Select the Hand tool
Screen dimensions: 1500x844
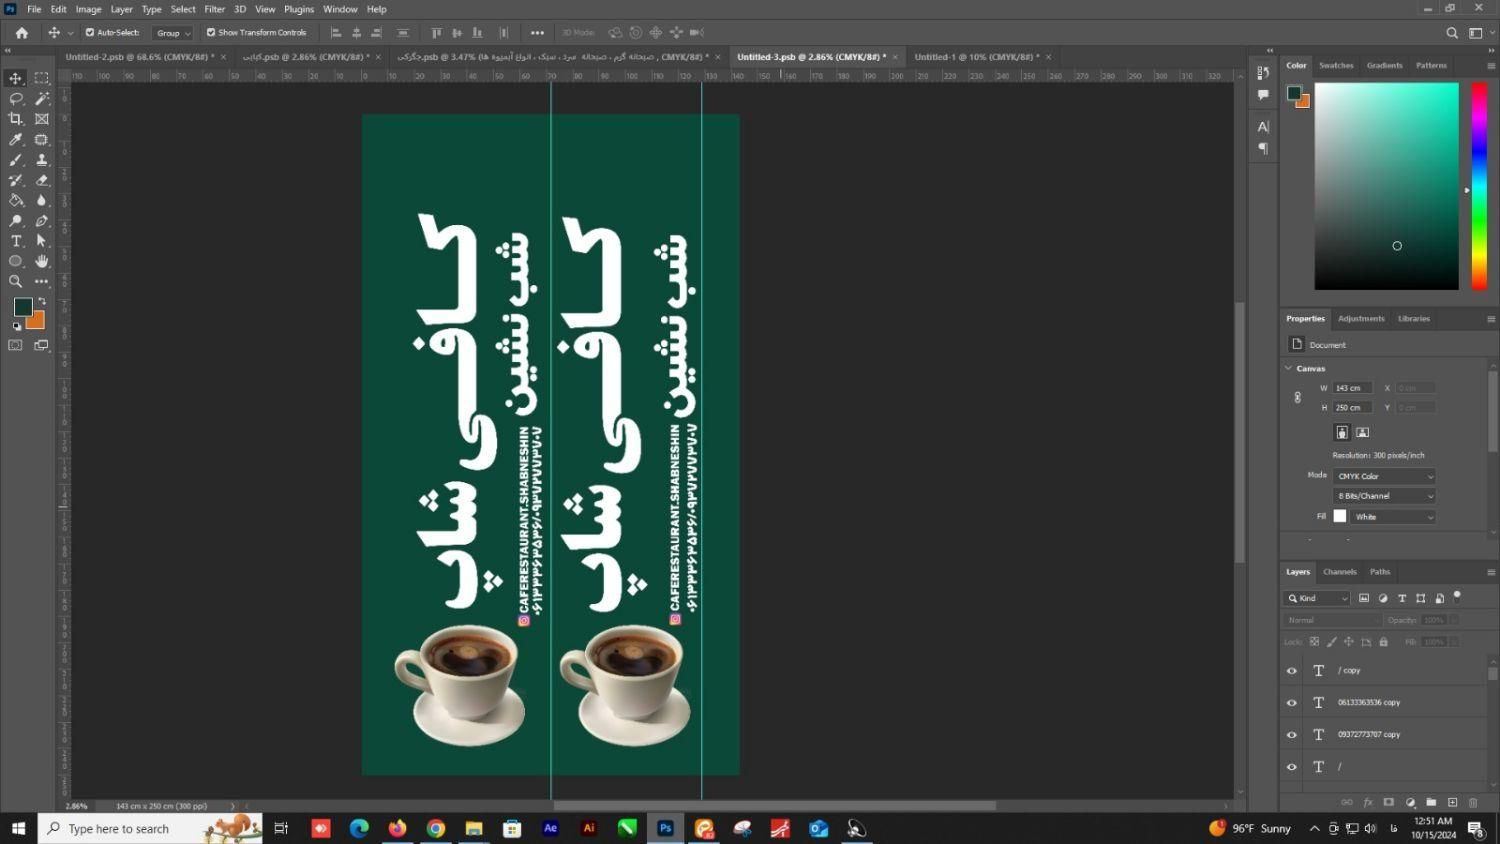(42, 261)
